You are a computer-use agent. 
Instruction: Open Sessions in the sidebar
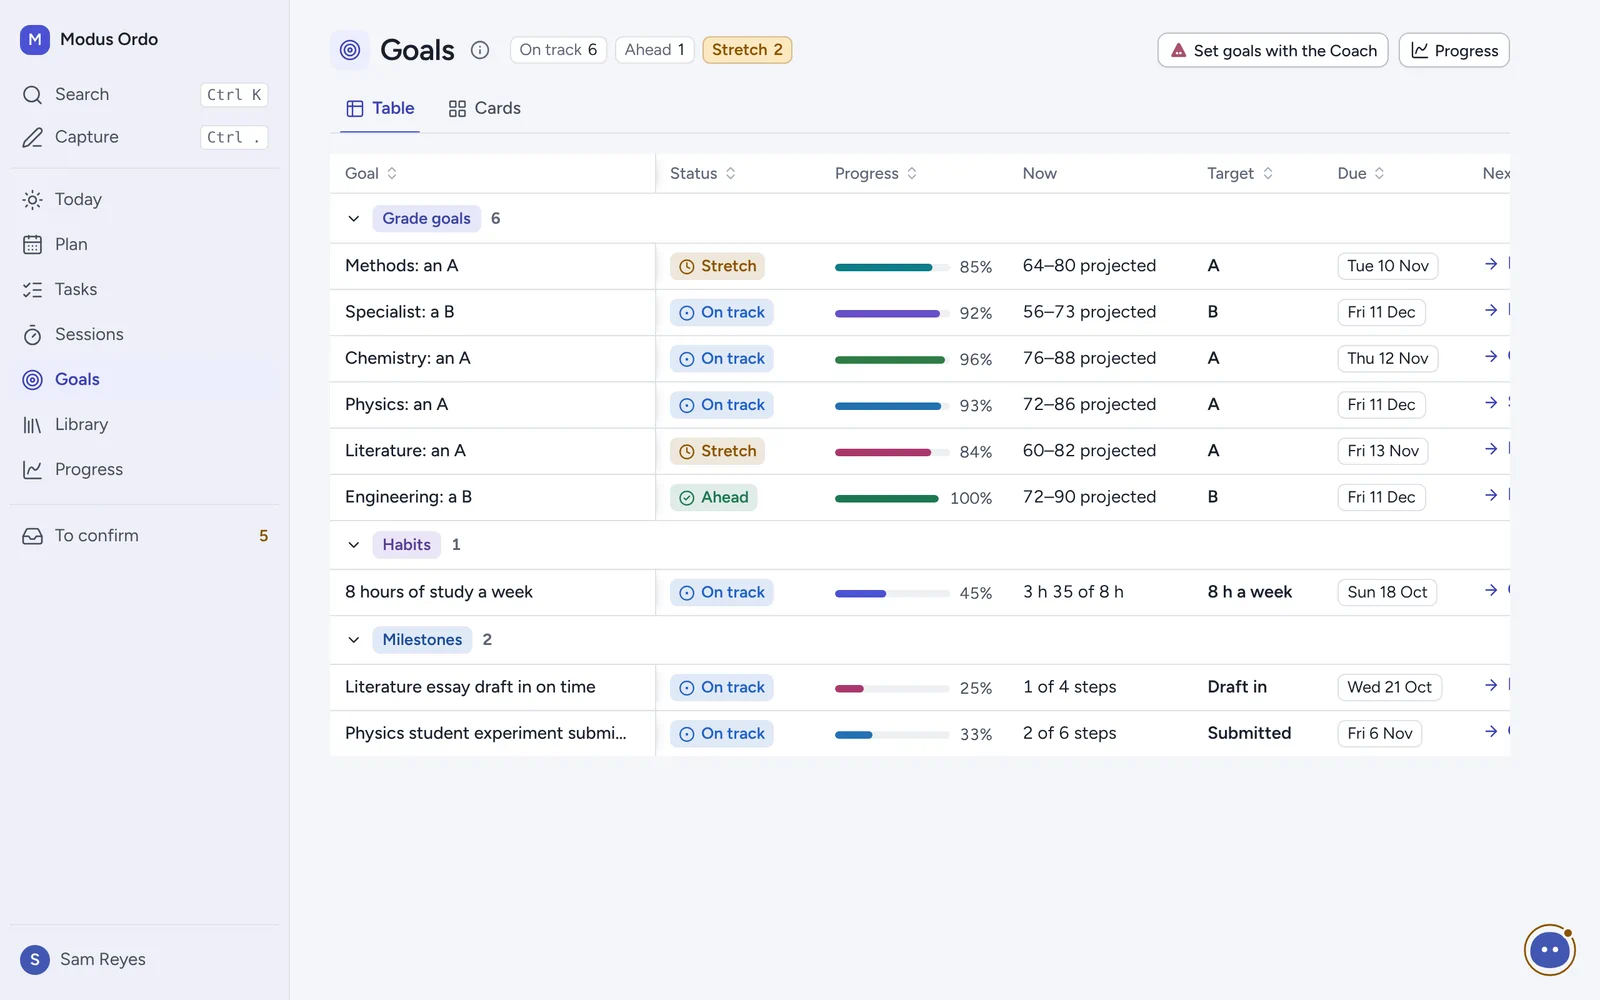(x=145, y=335)
